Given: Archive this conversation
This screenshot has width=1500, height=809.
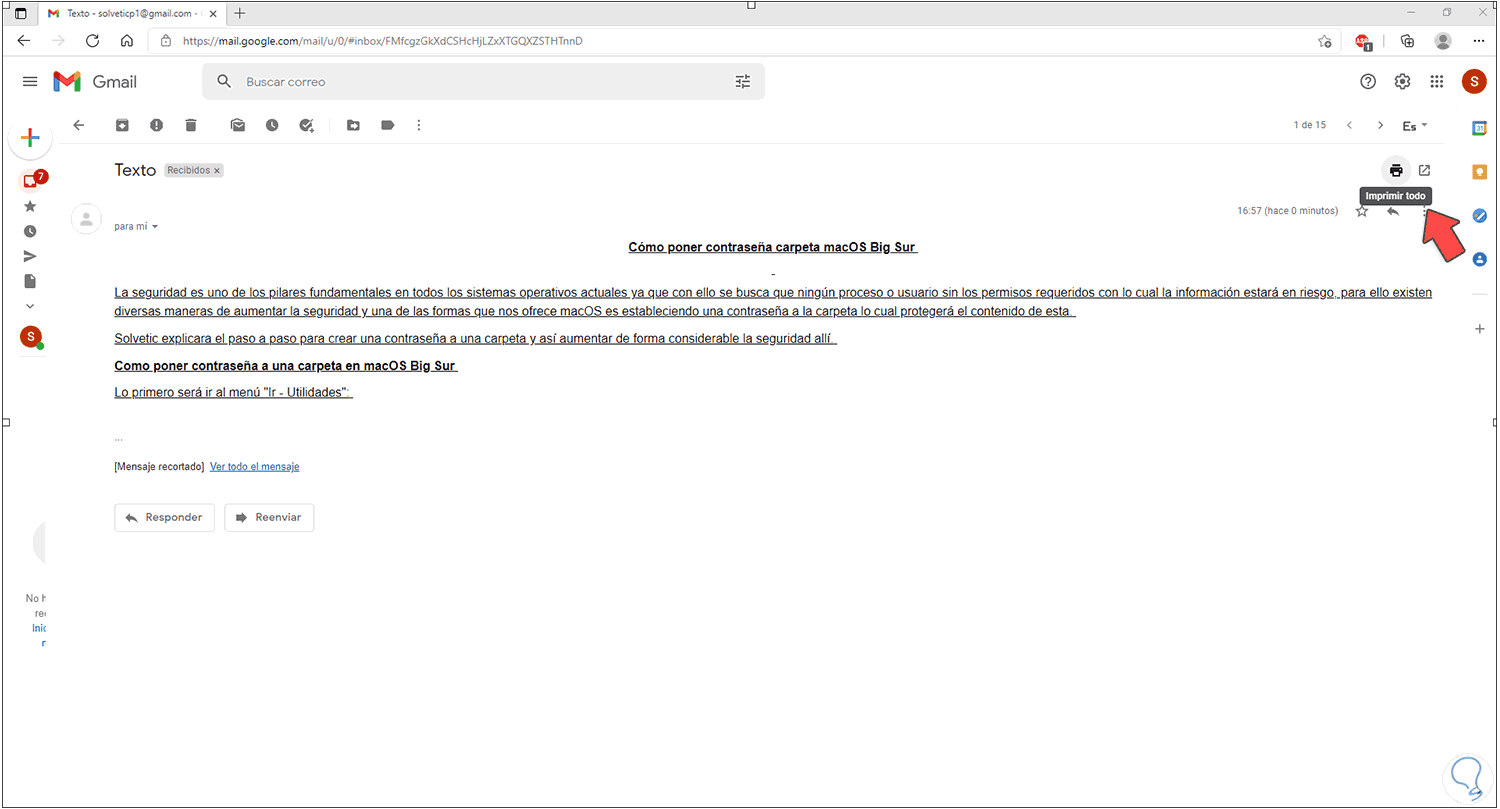Looking at the screenshot, I should 122,125.
